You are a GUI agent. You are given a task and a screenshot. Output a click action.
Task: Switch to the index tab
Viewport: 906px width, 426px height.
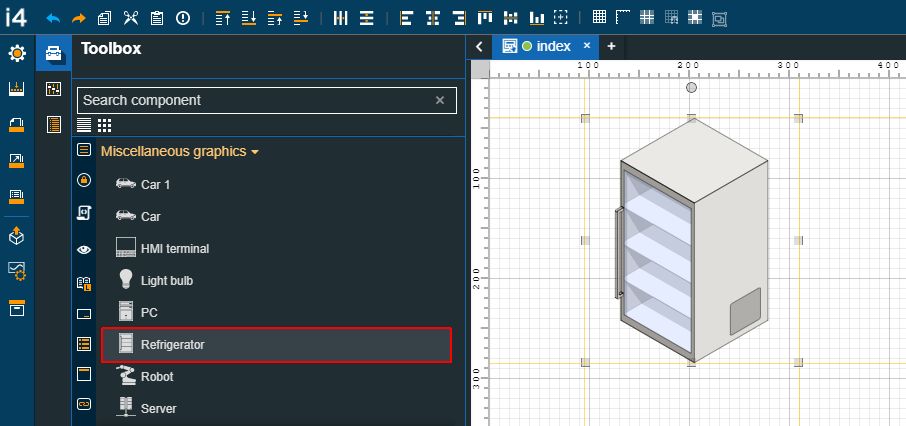552,46
